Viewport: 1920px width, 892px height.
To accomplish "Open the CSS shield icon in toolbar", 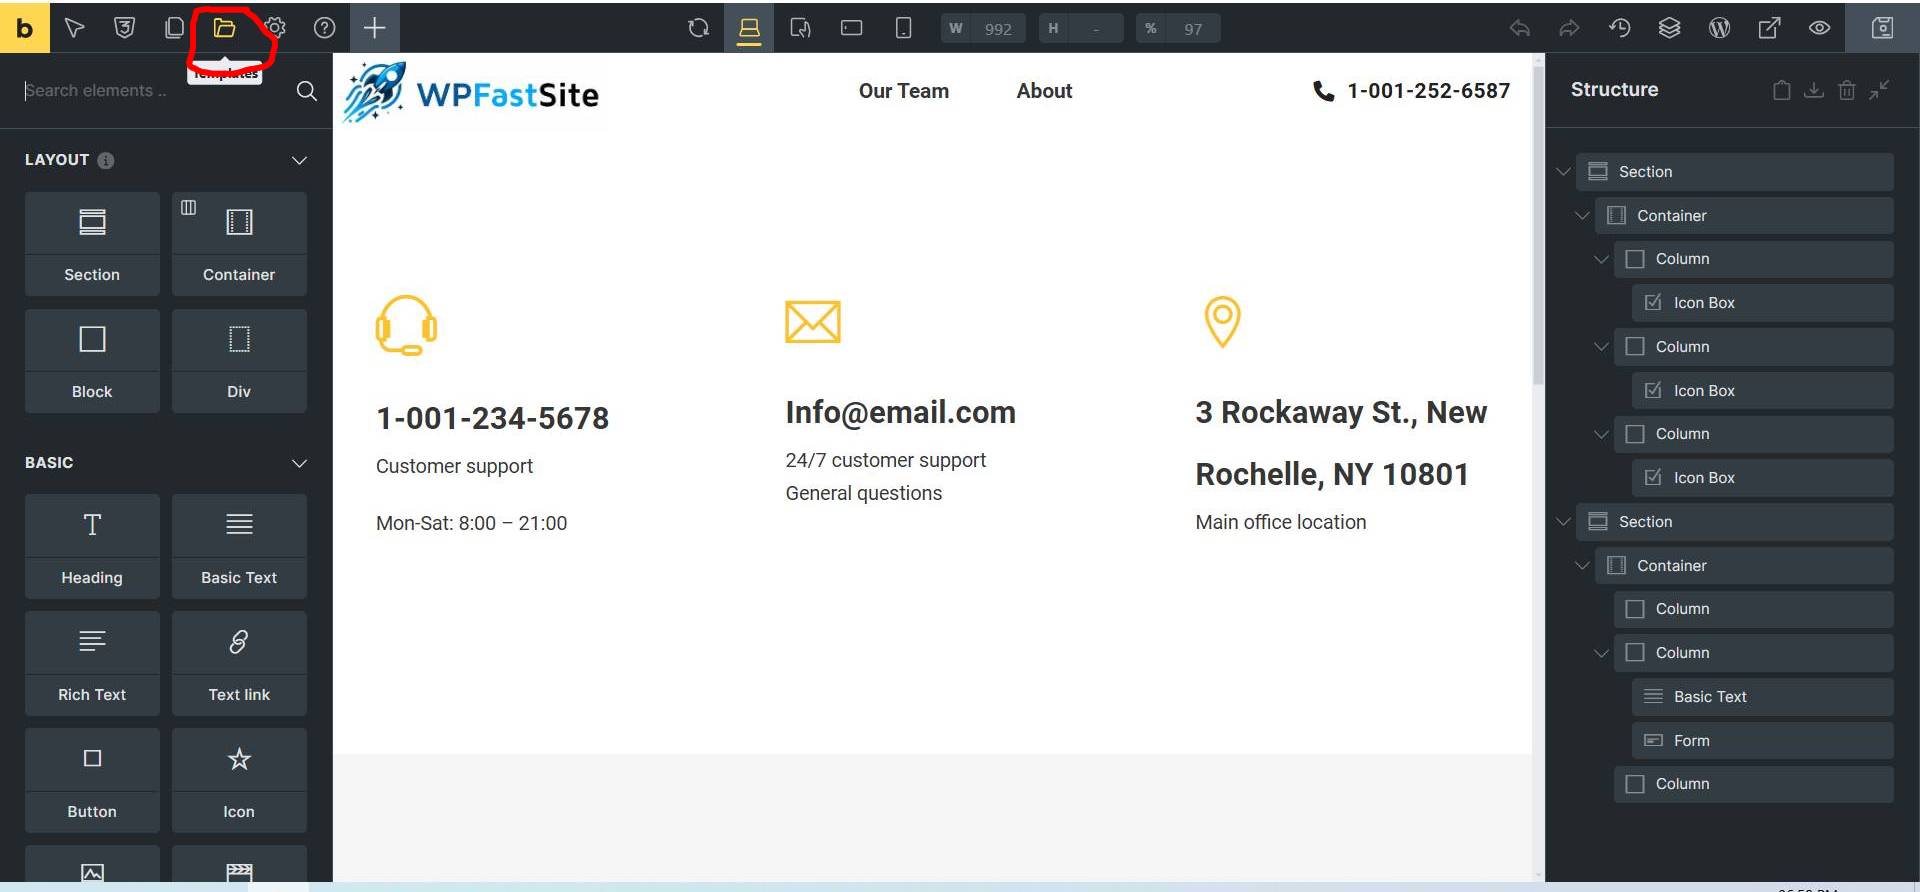I will [x=124, y=28].
